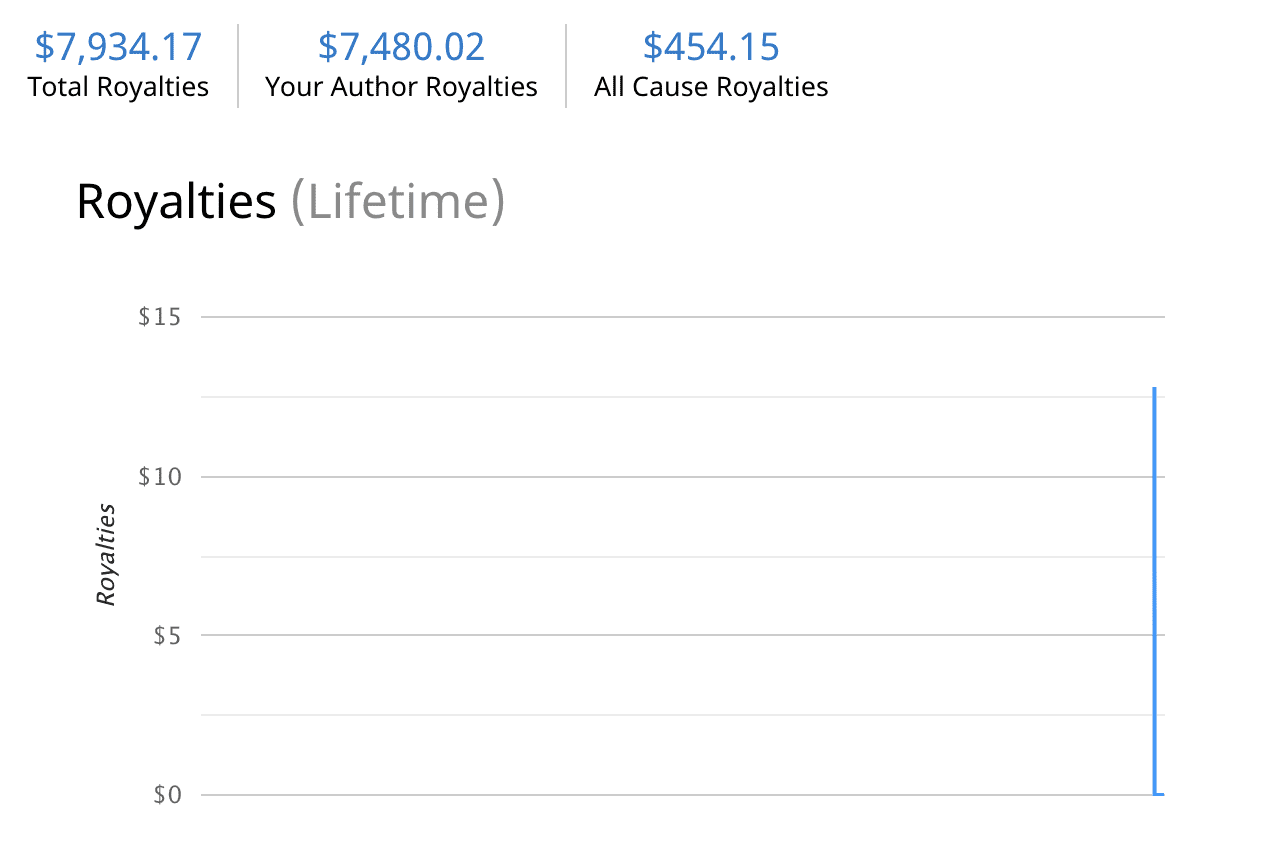This screenshot has width=1284, height=850.
Task: Click the italic Royalties axis title
Action: (106, 554)
